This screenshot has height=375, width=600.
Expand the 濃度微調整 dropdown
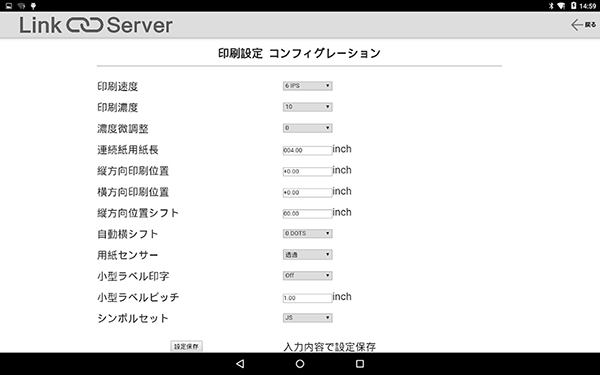pyautogui.click(x=308, y=128)
